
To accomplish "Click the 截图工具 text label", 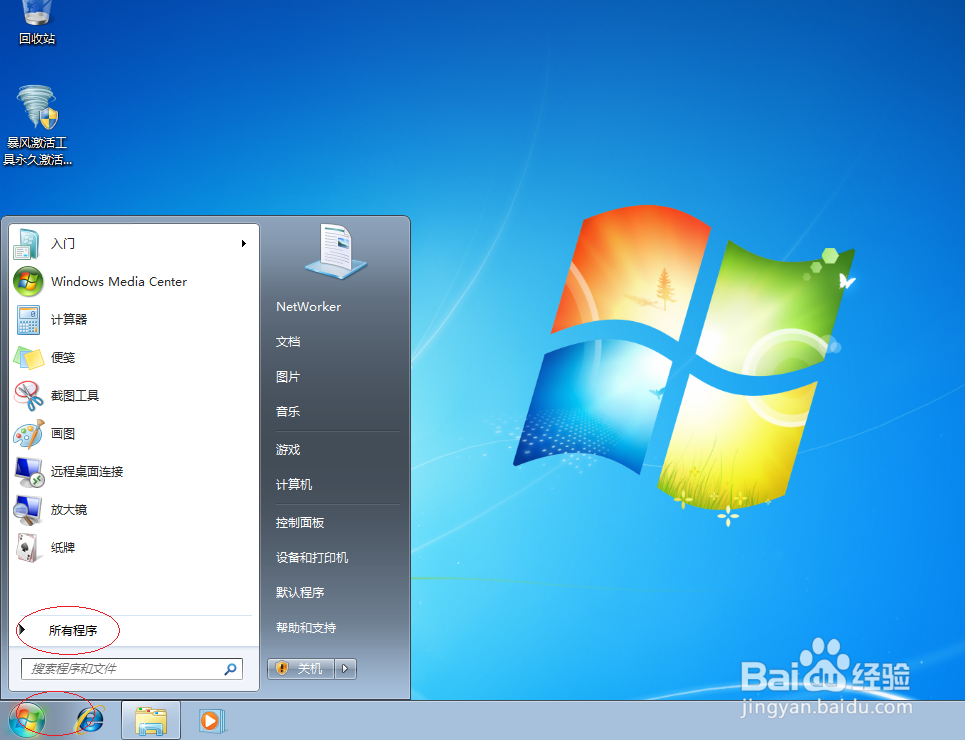I will point(74,396).
